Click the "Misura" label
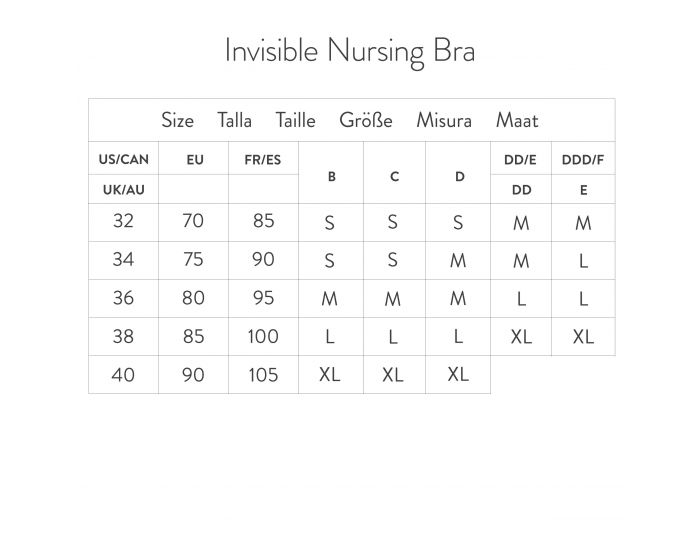This screenshot has width=700, height=550. pos(444,121)
